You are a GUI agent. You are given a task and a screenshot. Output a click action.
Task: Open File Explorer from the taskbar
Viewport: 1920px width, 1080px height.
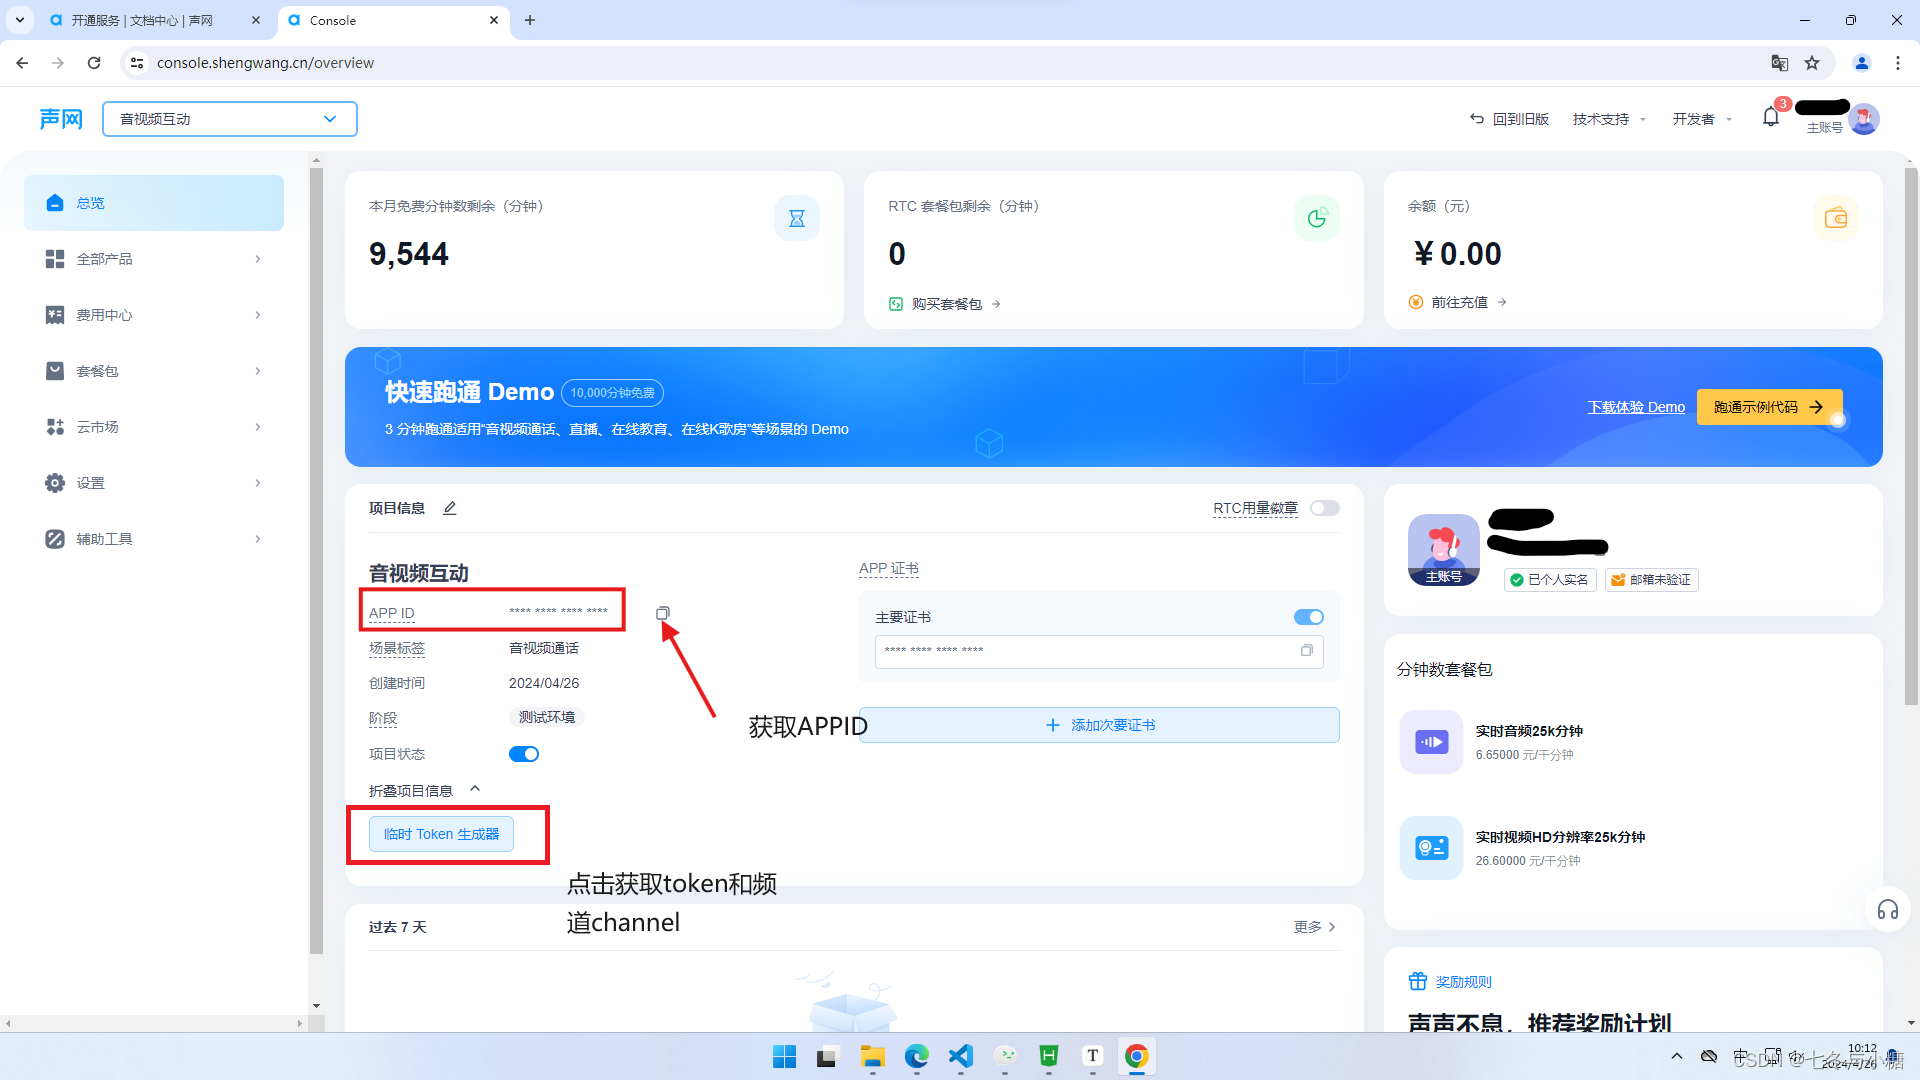(x=873, y=1056)
